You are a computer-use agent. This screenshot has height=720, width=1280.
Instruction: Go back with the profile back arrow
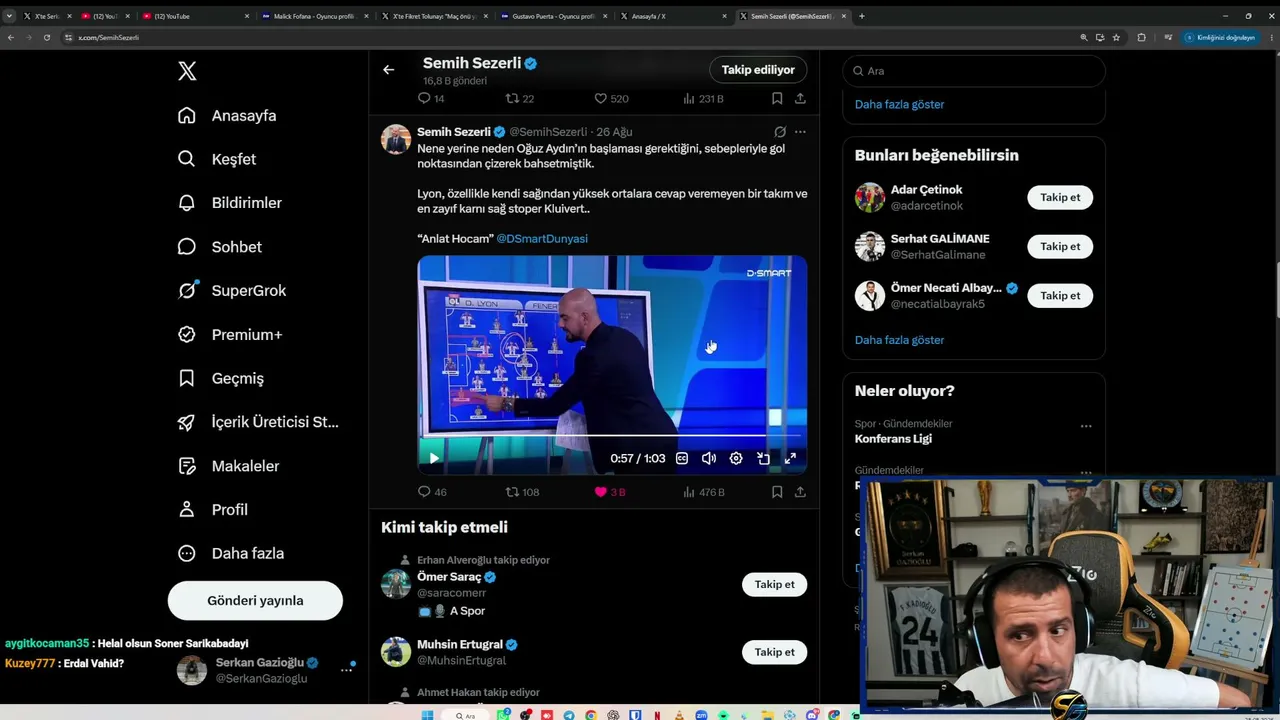click(x=389, y=70)
